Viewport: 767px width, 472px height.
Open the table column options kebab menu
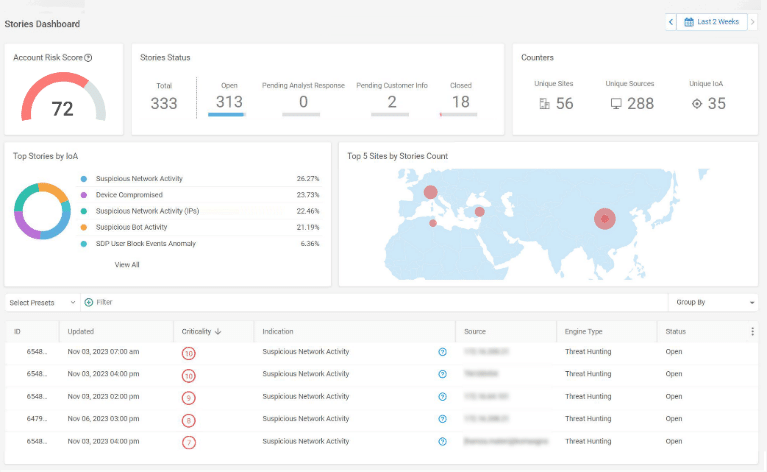[752, 331]
